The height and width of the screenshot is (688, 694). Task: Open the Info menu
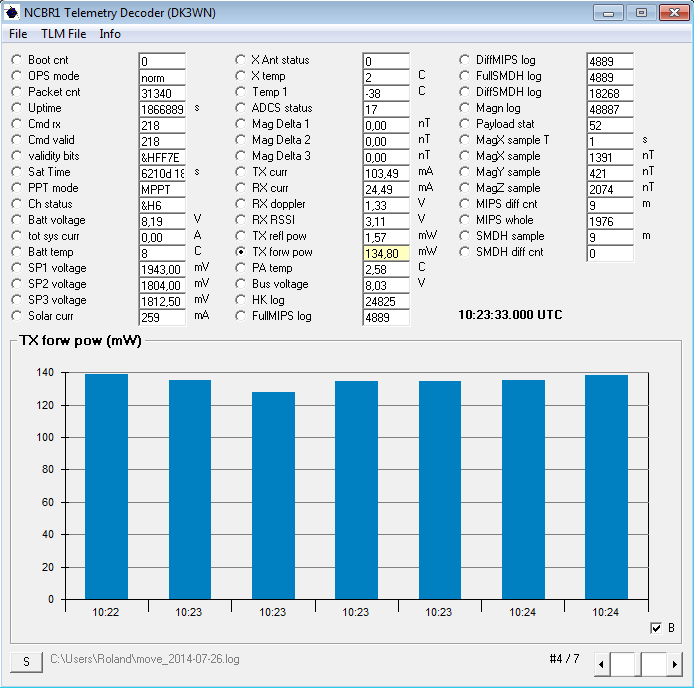(x=110, y=34)
